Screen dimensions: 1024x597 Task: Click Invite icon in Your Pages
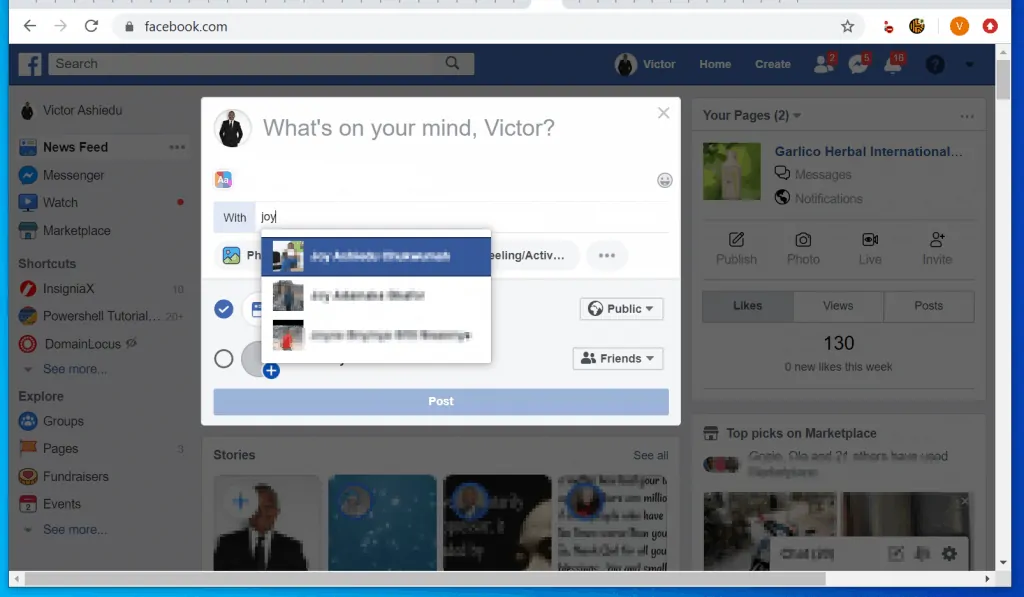click(x=936, y=240)
